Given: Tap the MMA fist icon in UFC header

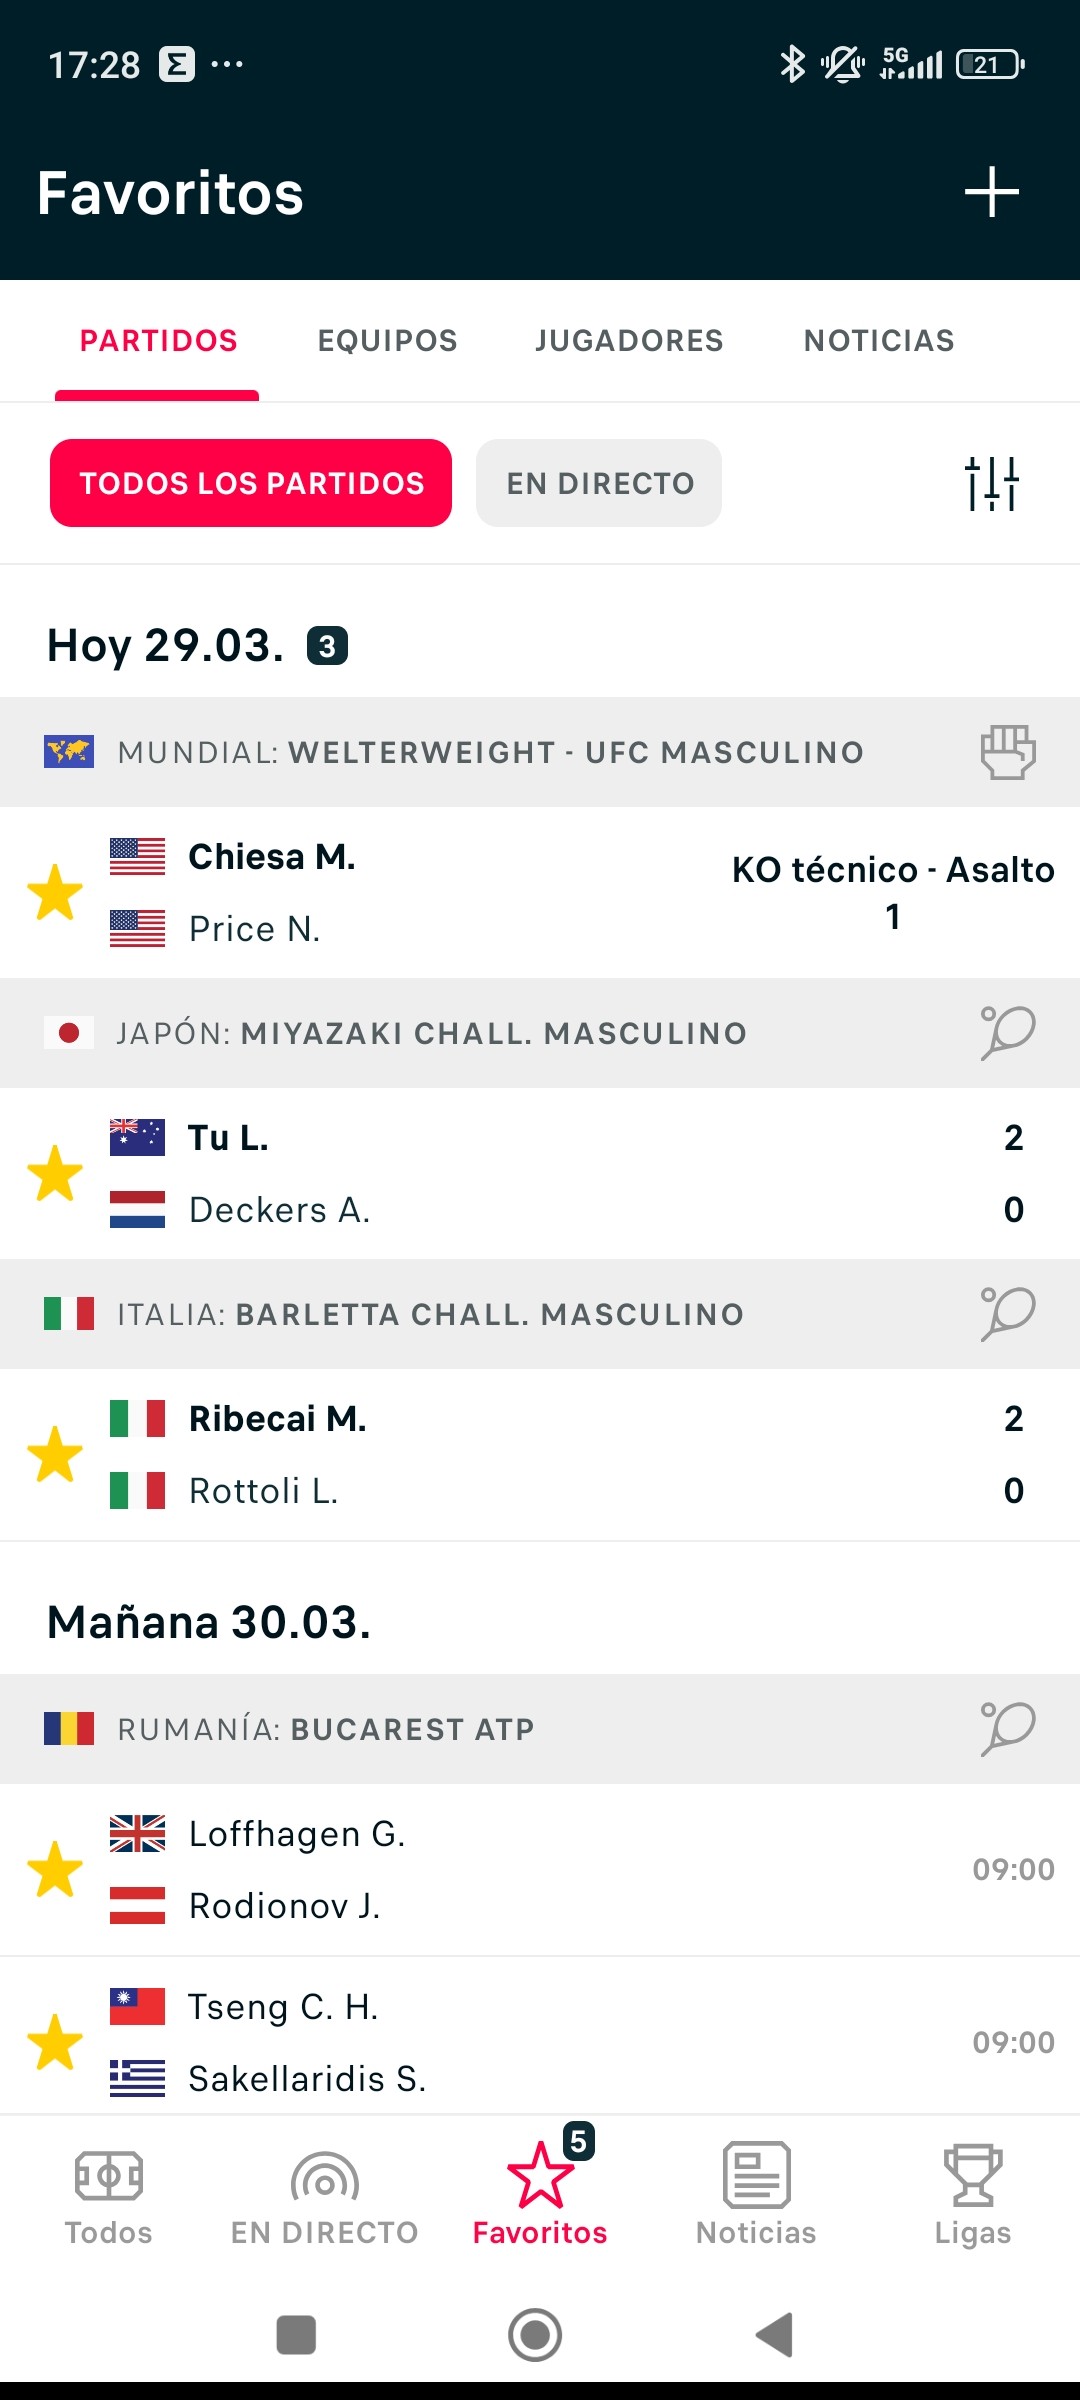Looking at the screenshot, I should tap(1008, 752).
